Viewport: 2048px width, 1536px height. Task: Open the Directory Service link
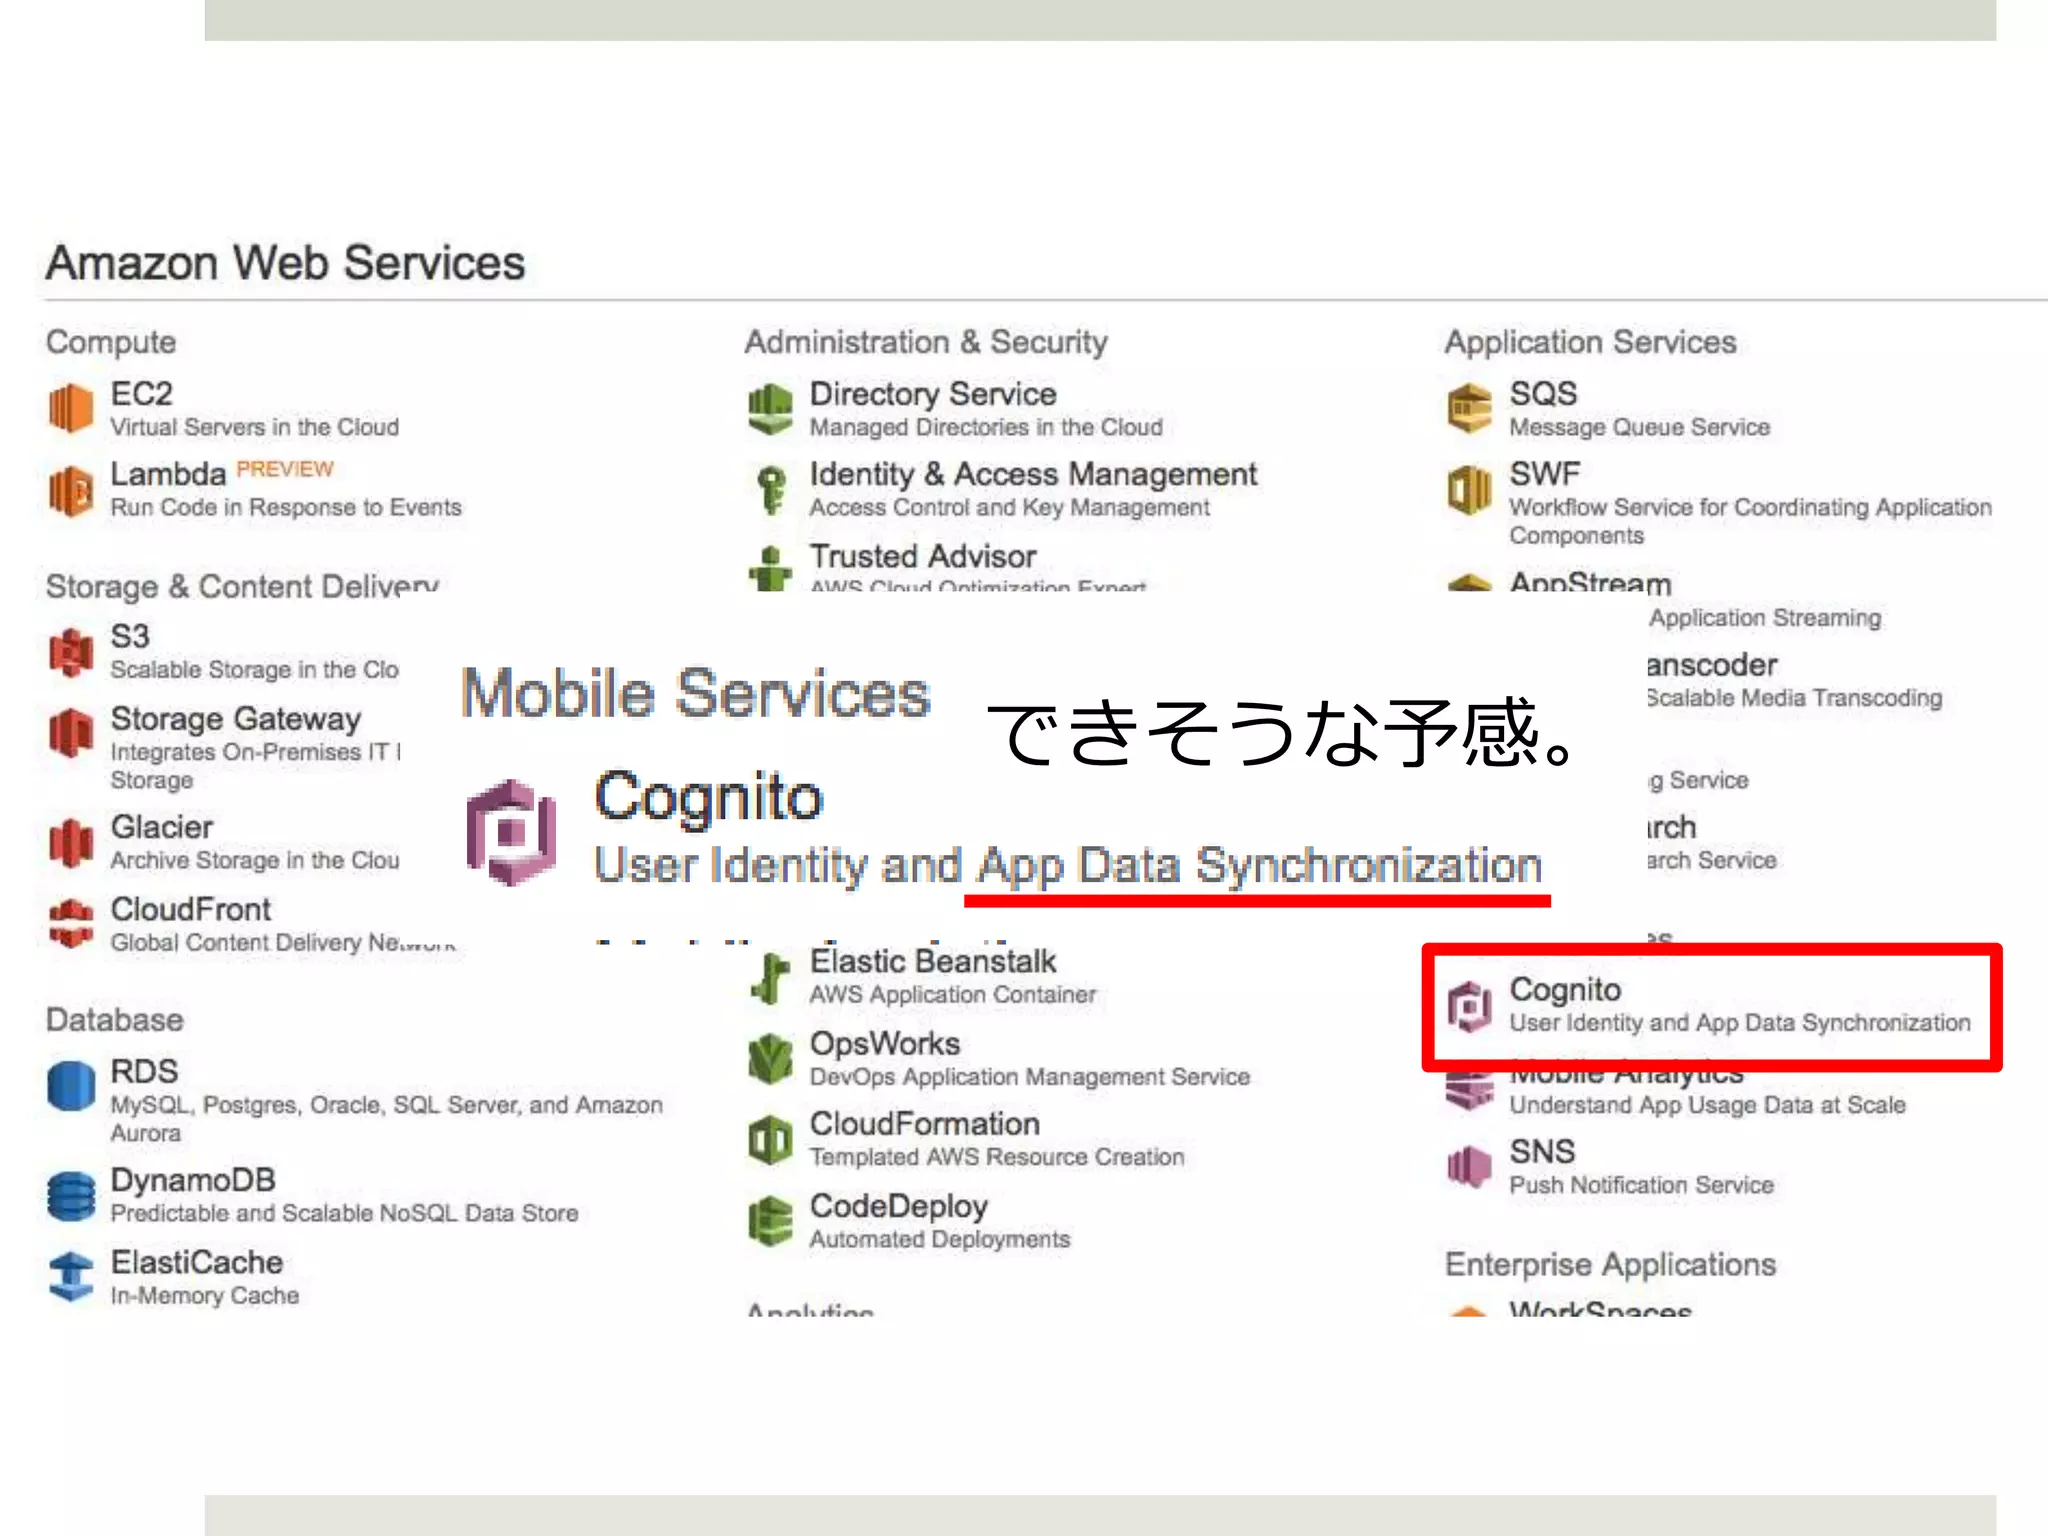(x=932, y=394)
